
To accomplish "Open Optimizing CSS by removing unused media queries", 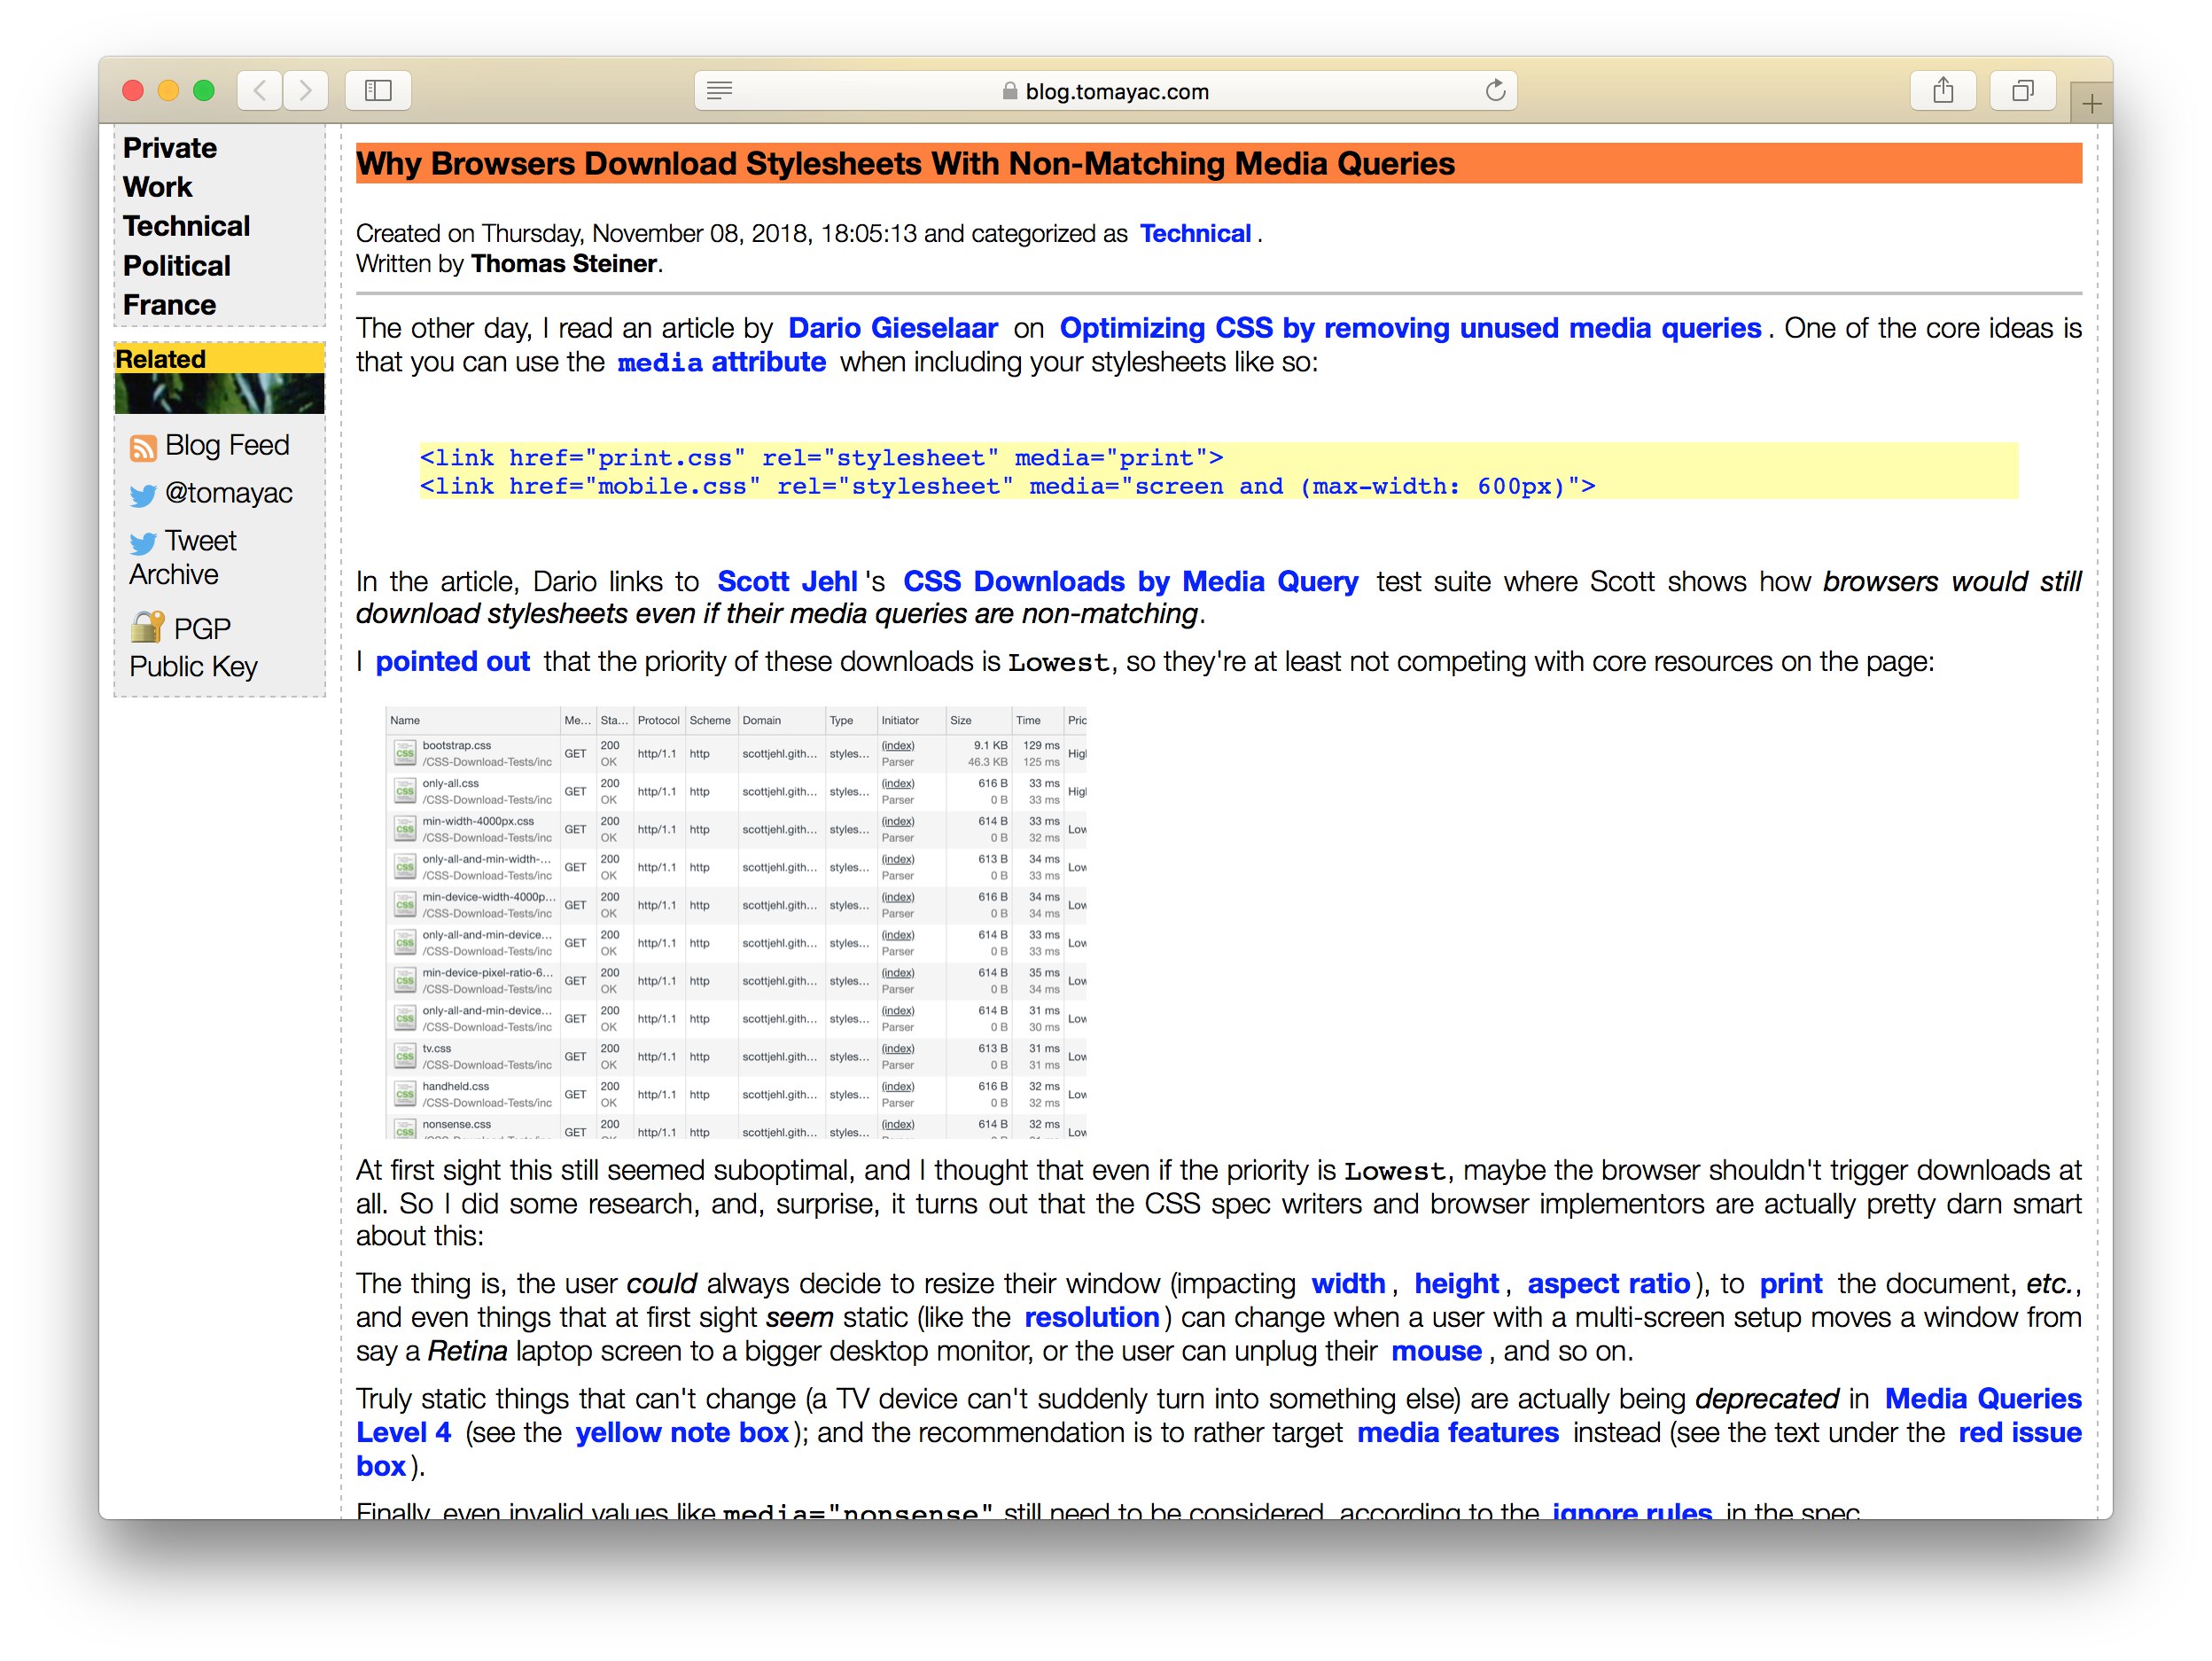I will tap(1410, 328).
